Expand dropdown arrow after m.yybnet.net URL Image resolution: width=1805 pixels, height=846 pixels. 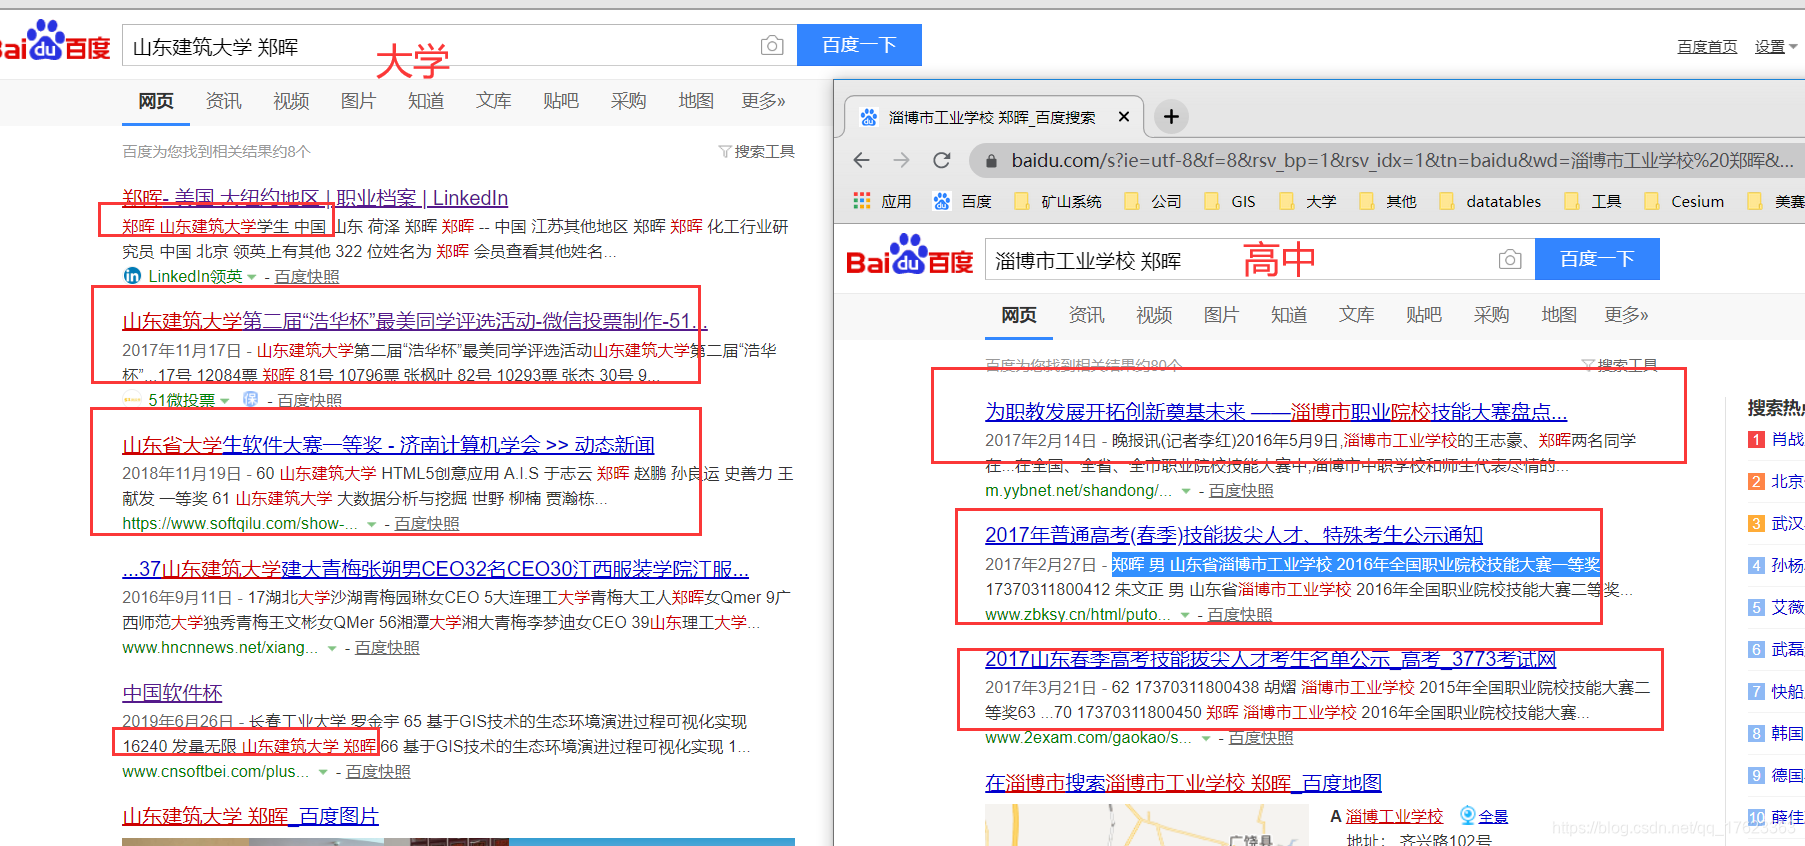[1186, 491]
